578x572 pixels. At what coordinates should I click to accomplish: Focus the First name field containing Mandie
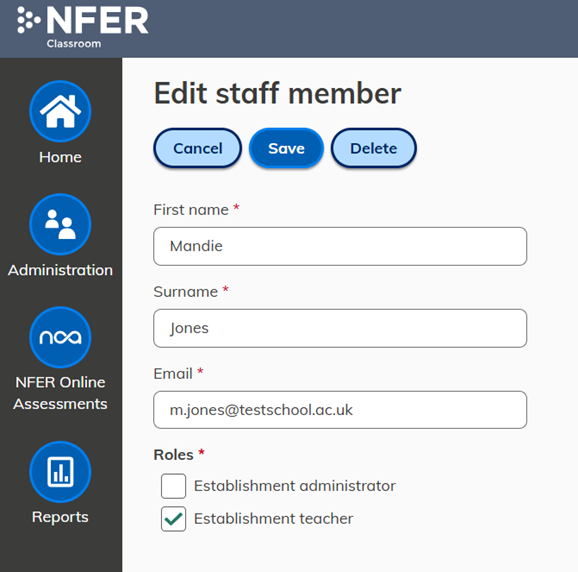click(x=340, y=246)
